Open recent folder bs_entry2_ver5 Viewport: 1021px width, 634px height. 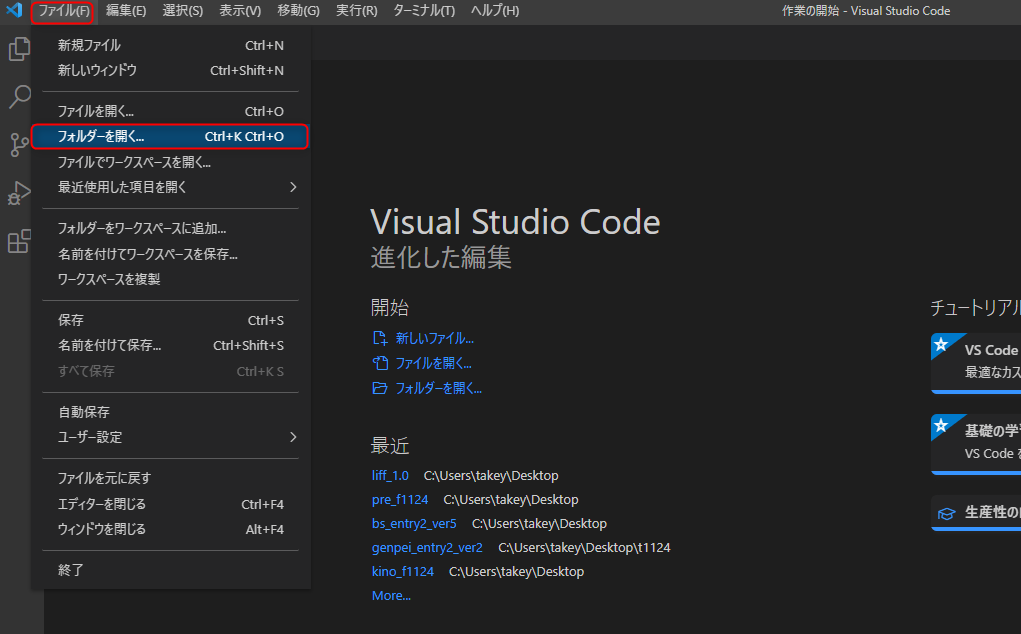(x=414, y=524)
